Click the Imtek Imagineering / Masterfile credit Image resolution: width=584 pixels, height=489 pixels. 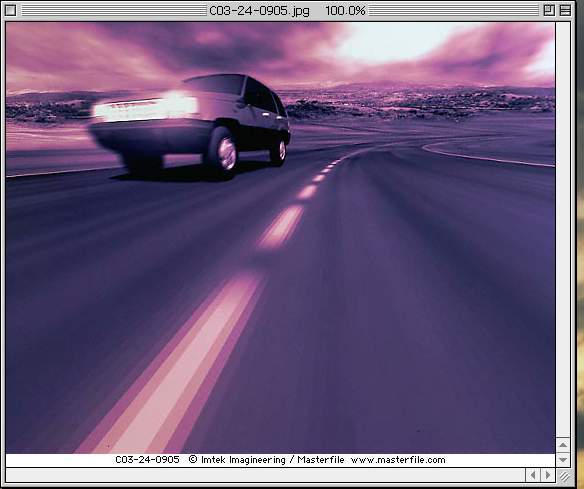tap(272, 460)
